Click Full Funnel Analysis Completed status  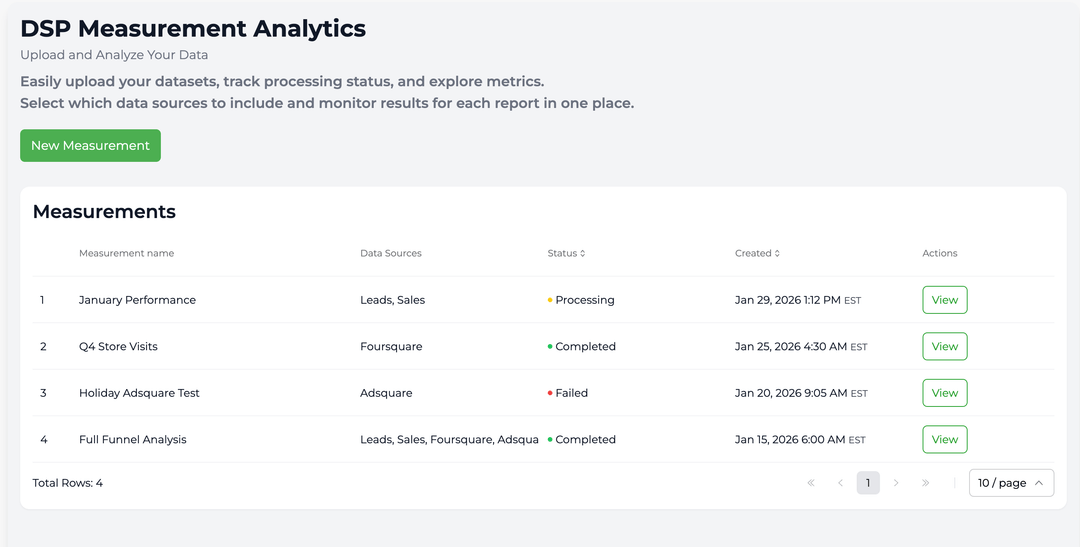[581, 439]
